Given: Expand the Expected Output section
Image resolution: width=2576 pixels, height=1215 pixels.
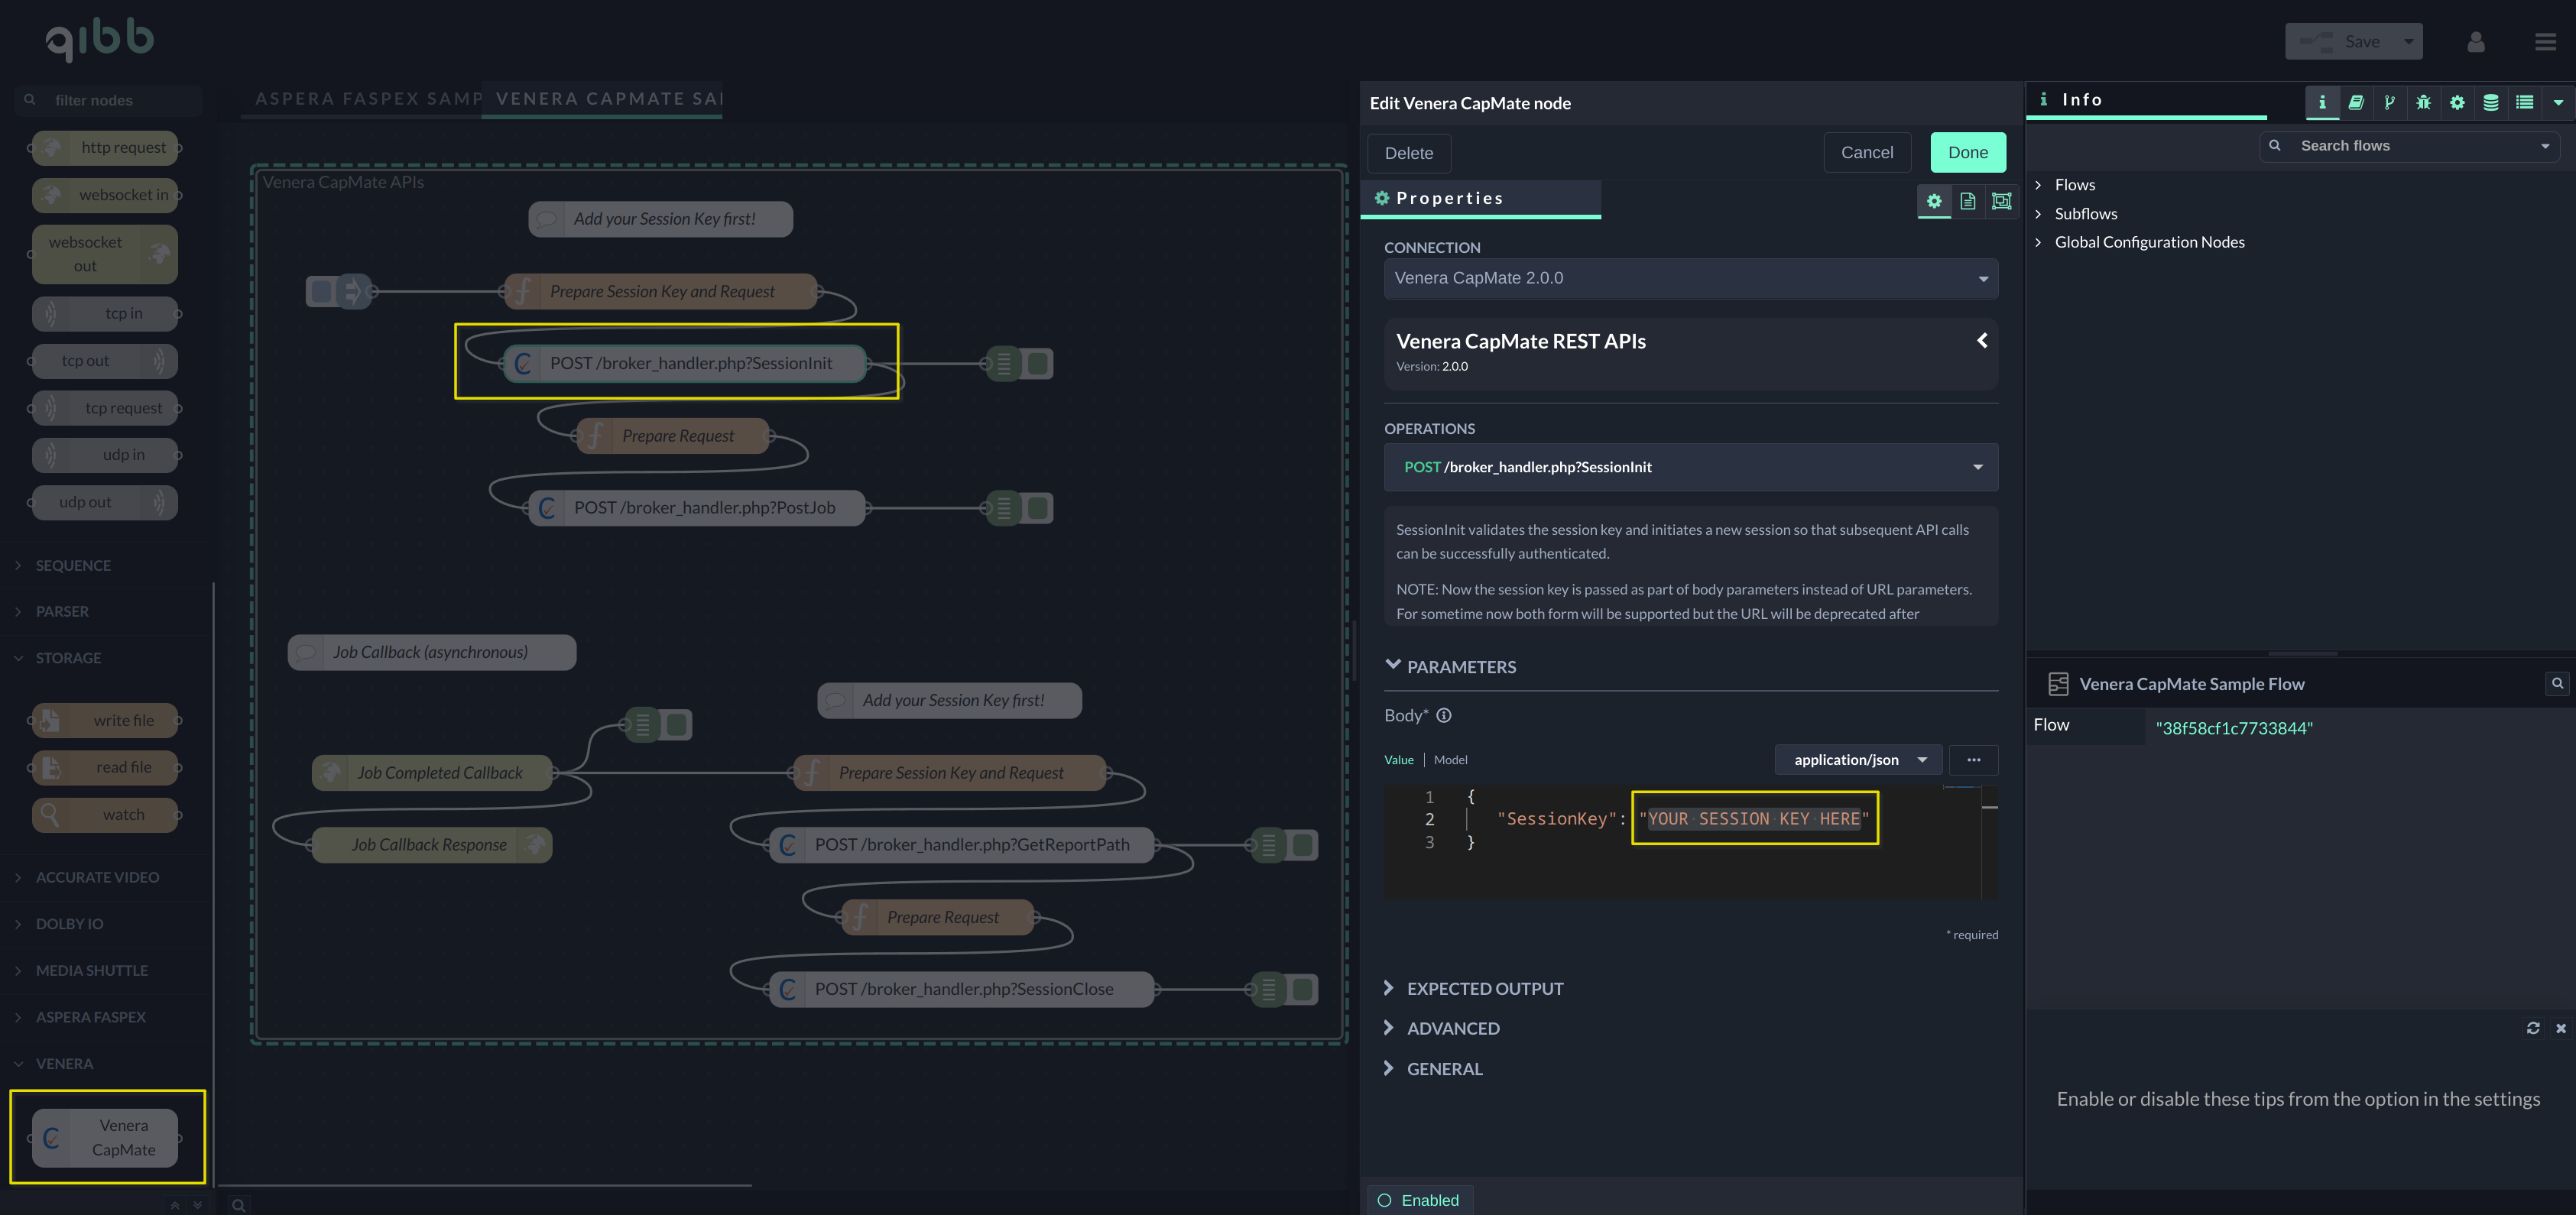Looking at the screenshot, I should pyautogui.click(x=1484, y=988).
